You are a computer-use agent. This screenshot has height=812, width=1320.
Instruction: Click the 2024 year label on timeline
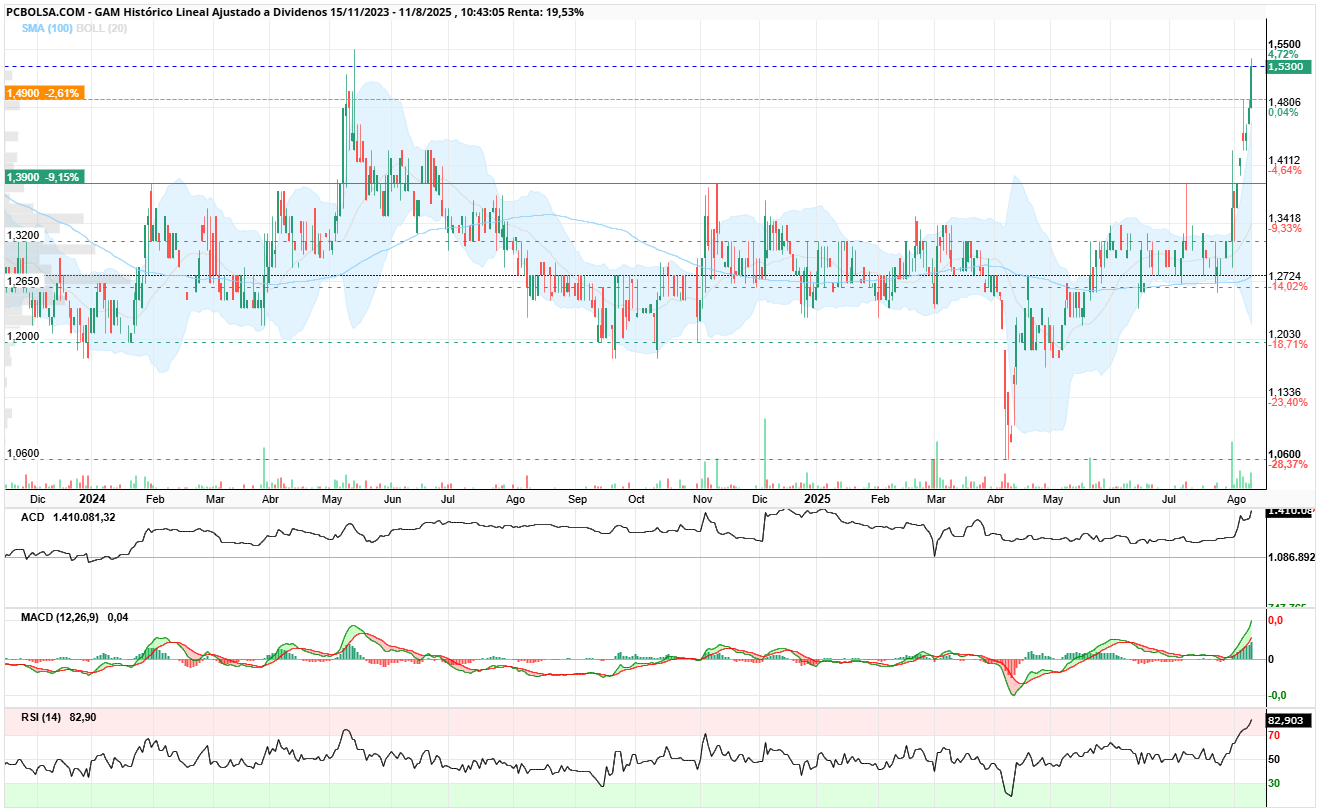pyautogui.click(x=92, y=498)
